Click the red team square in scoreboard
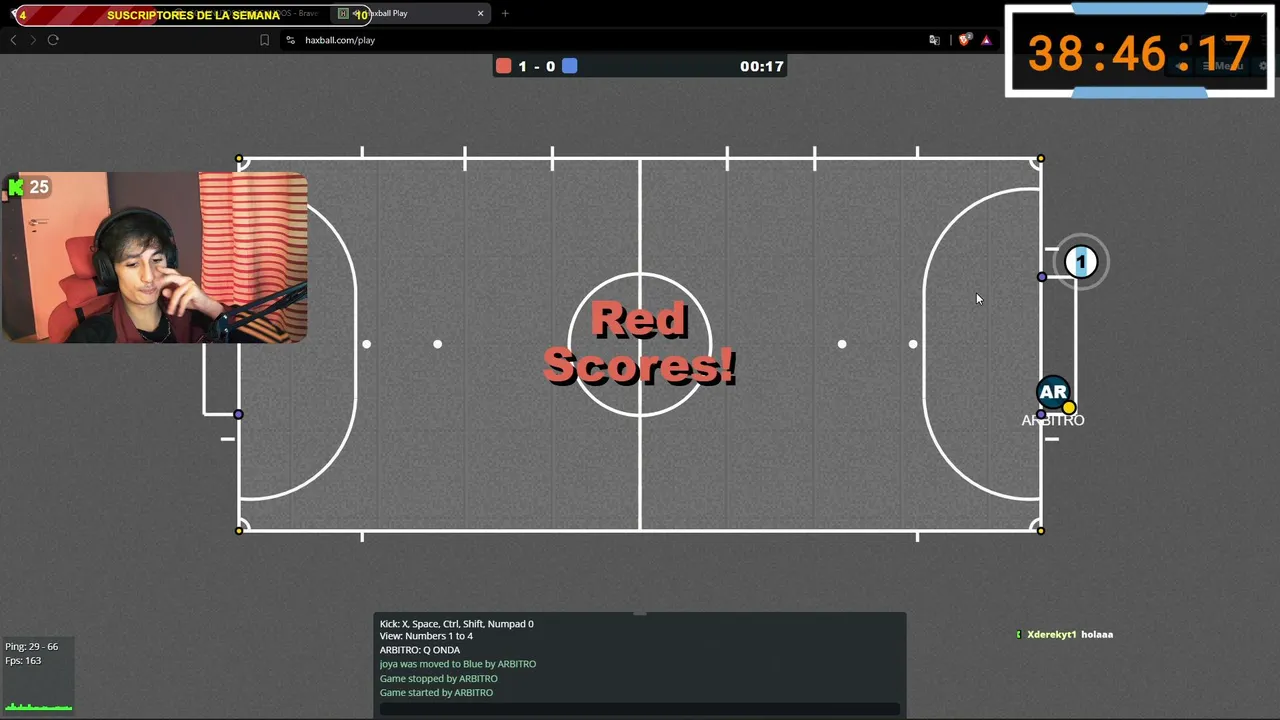 click(x=504, y=66)
